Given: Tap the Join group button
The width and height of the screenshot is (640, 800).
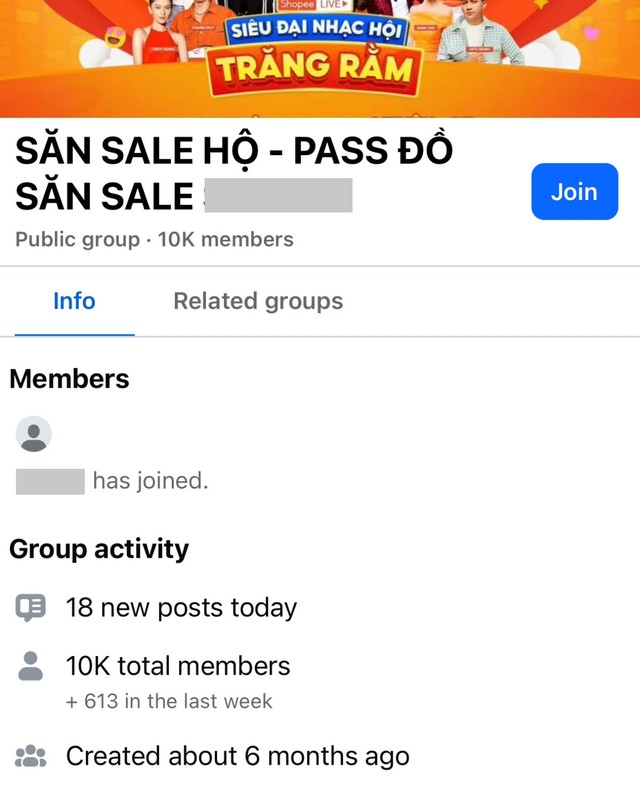Looking at the screenshot, I should [x=574, y=192].
